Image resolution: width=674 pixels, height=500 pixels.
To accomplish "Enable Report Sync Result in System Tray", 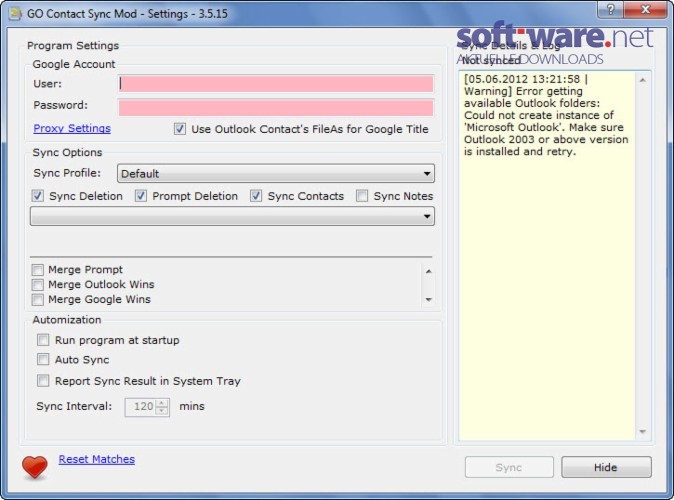I will (x=43, y=381).
